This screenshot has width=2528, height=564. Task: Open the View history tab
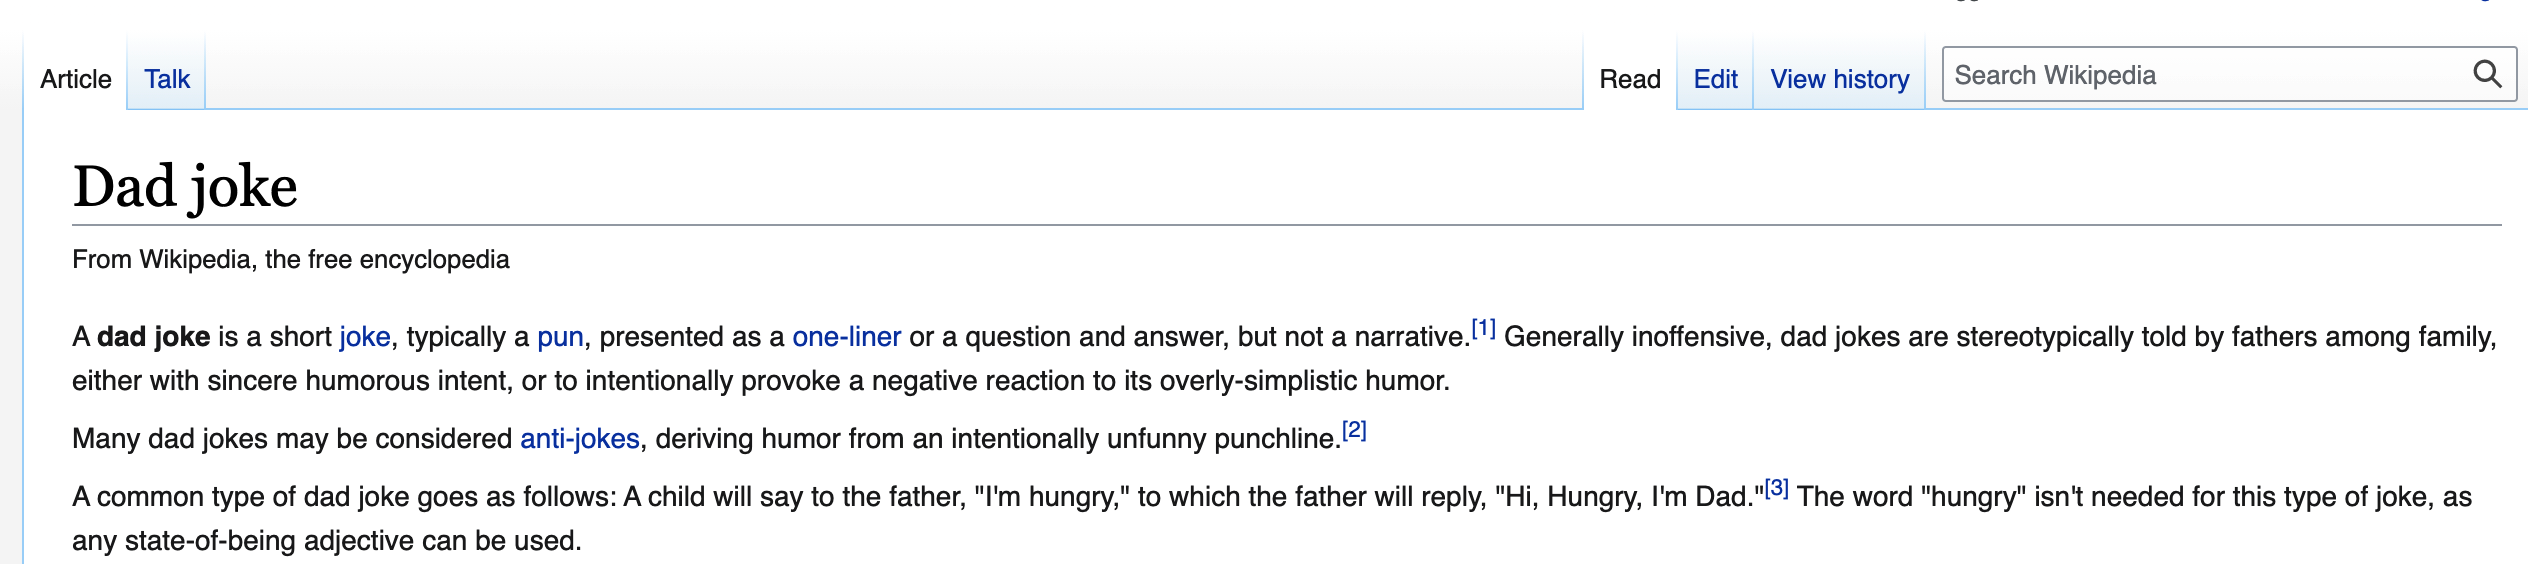(x=1839, y=79)
